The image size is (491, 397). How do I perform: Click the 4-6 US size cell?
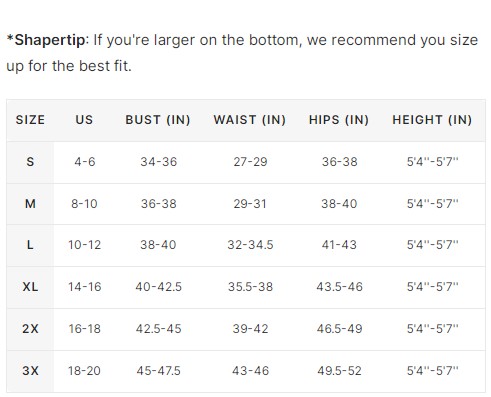click(x=85, y=162)
